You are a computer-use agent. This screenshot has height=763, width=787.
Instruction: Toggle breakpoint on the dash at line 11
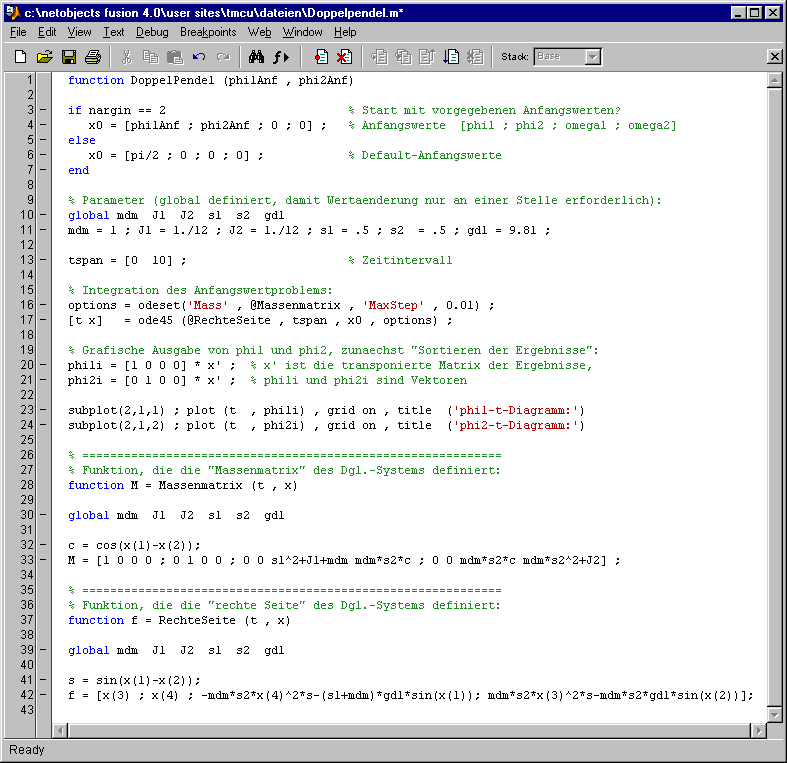(43, 230)
